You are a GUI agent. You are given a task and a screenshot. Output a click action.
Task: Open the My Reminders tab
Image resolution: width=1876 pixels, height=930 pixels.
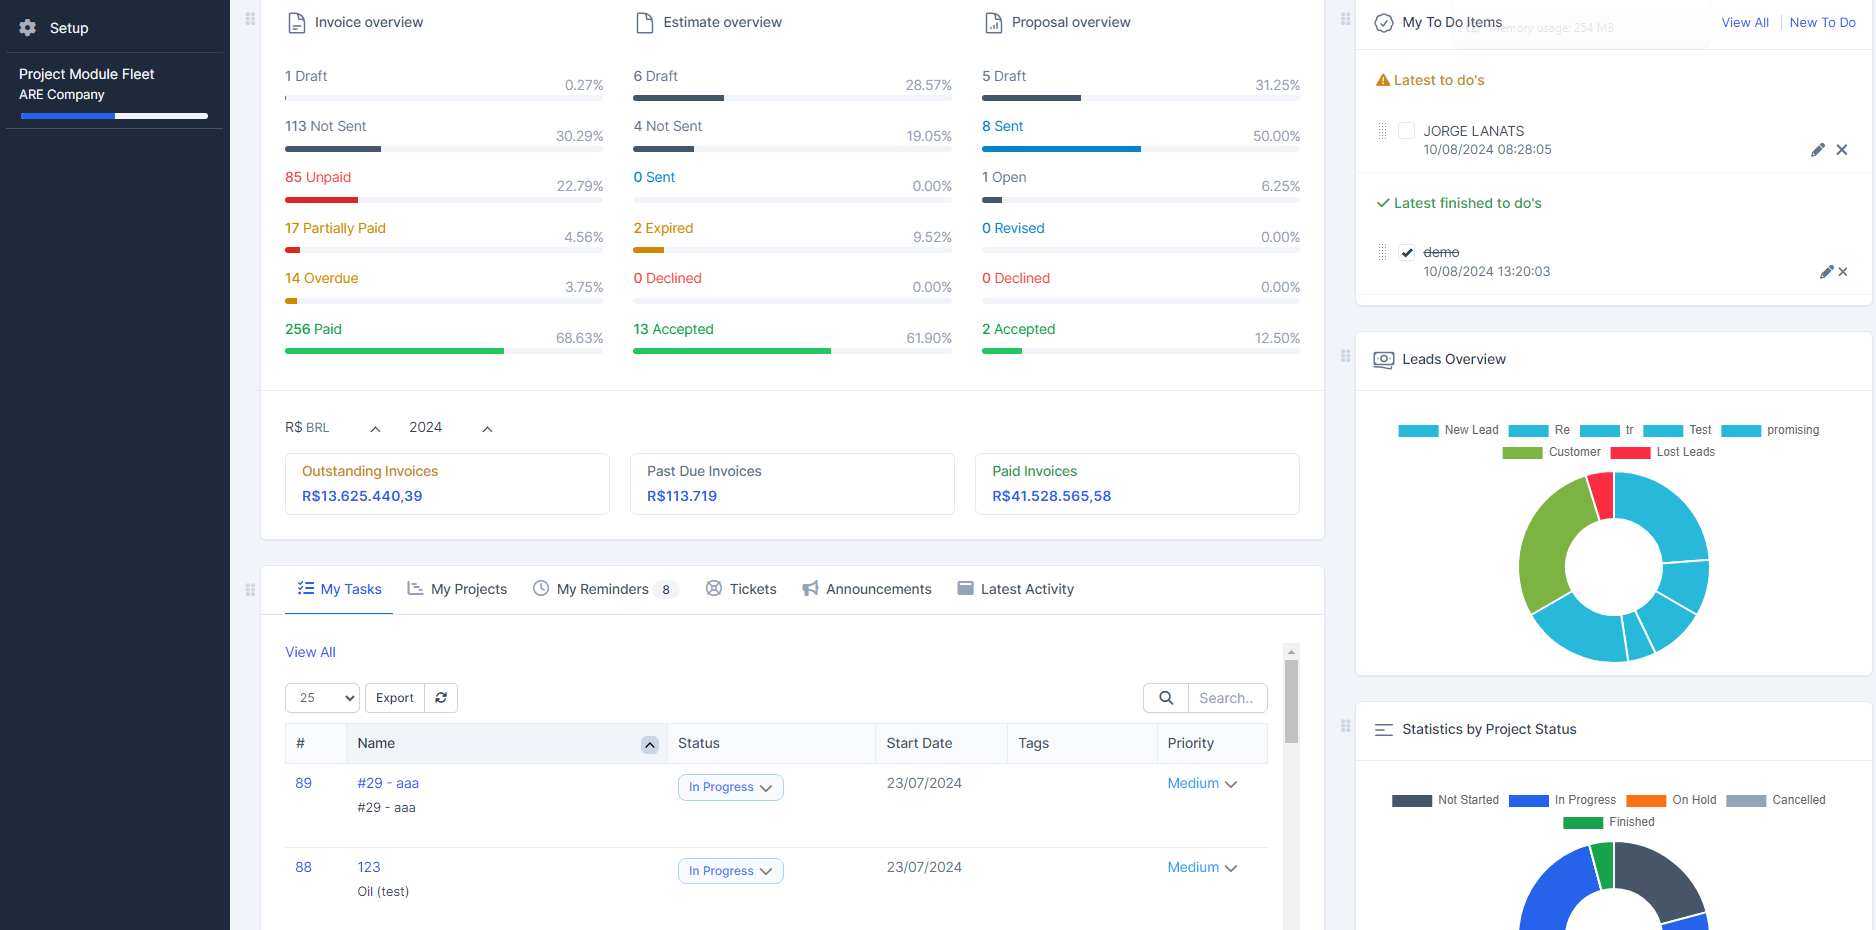[605, 590]
